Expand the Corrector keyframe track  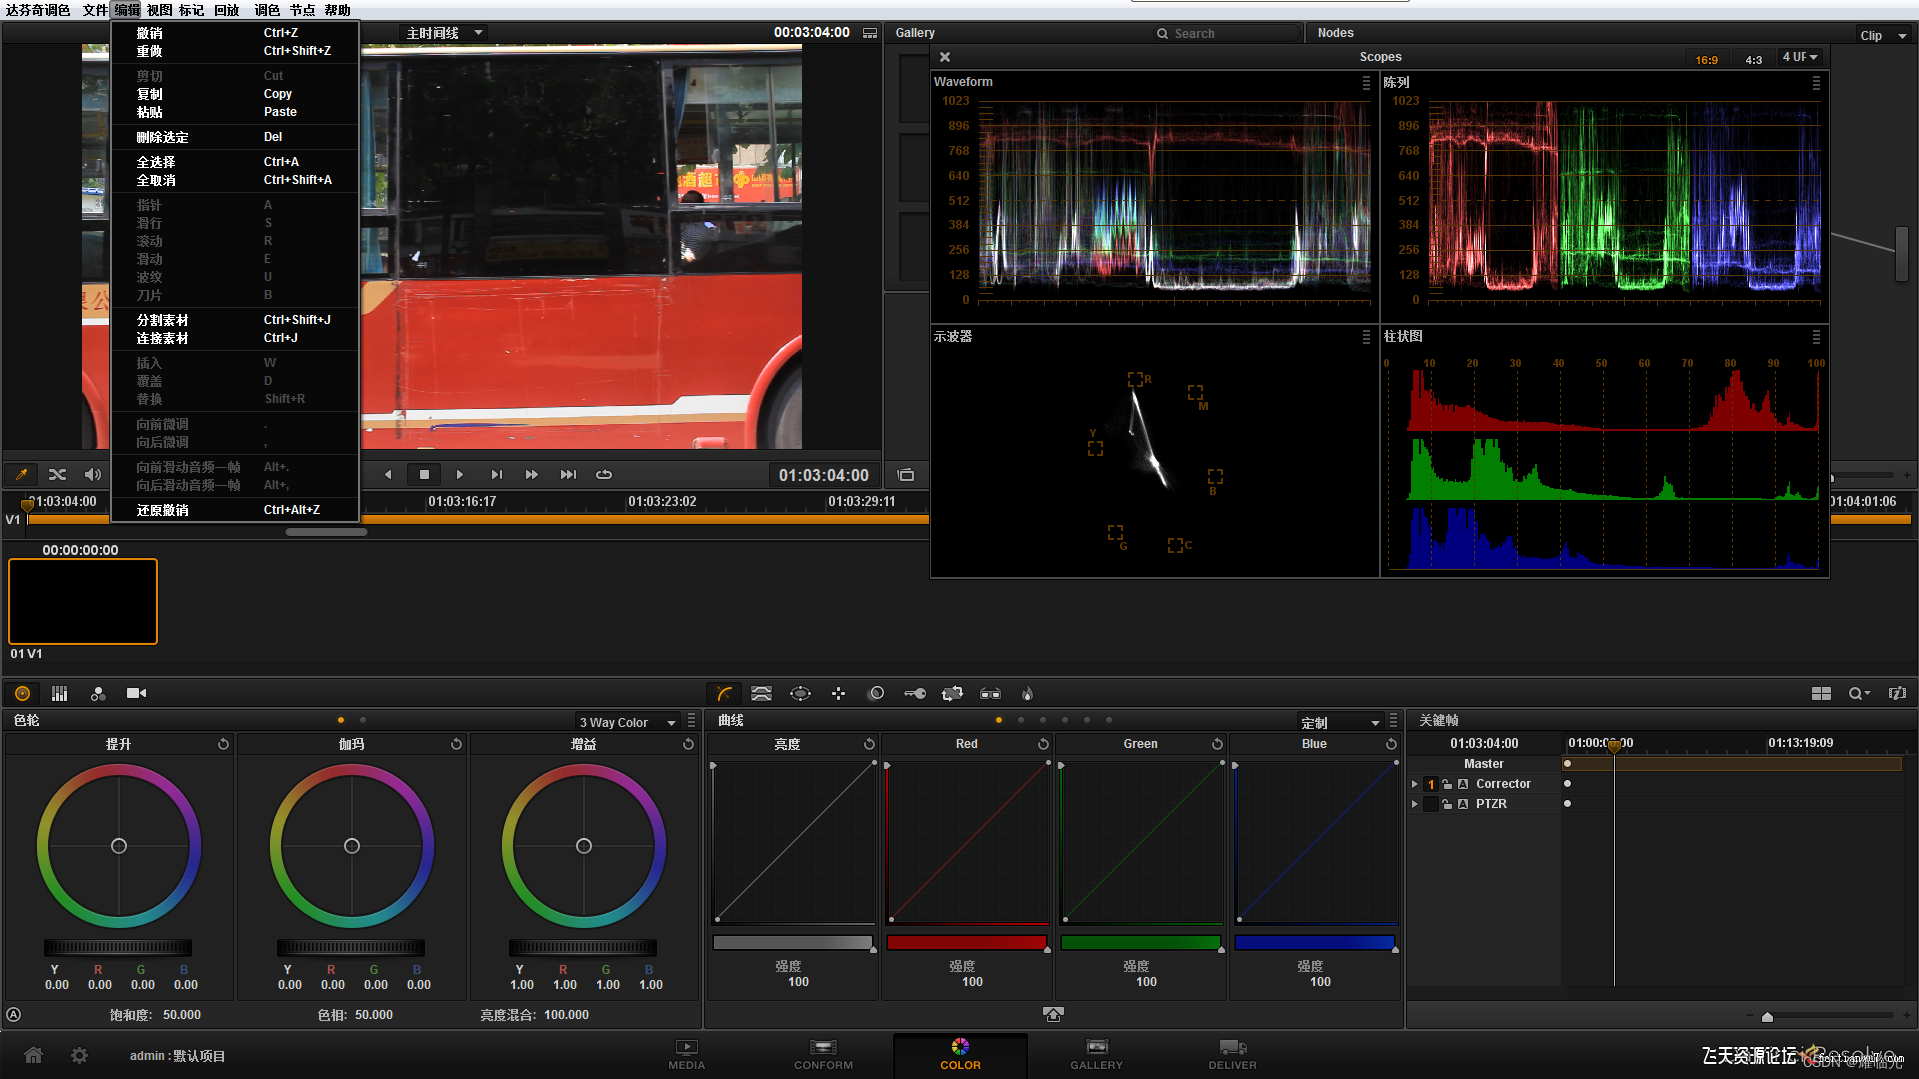(1414, 784)
